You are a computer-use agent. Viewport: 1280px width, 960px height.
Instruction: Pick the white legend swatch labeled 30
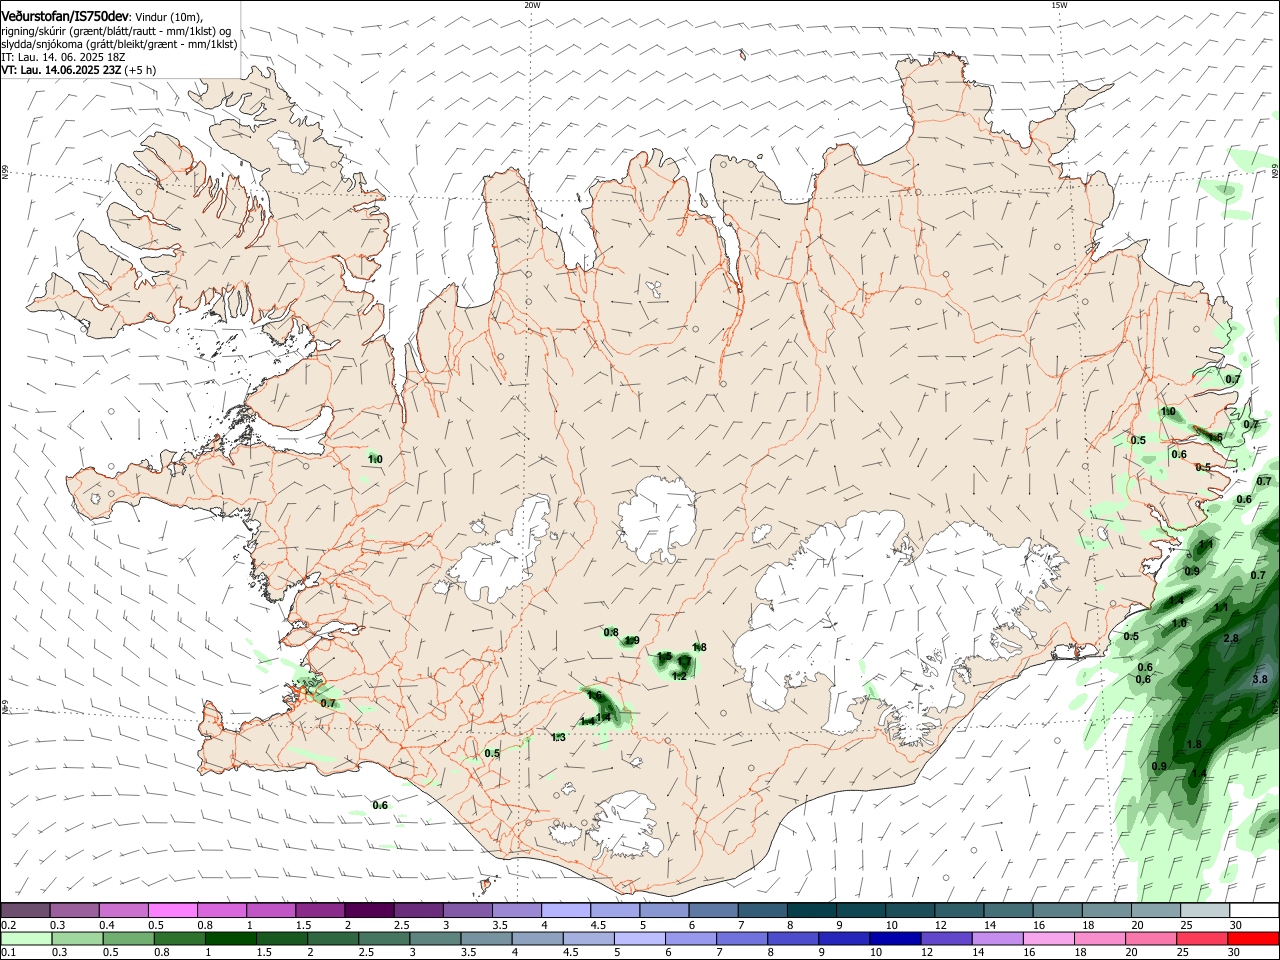click(x=1253, y=910)
